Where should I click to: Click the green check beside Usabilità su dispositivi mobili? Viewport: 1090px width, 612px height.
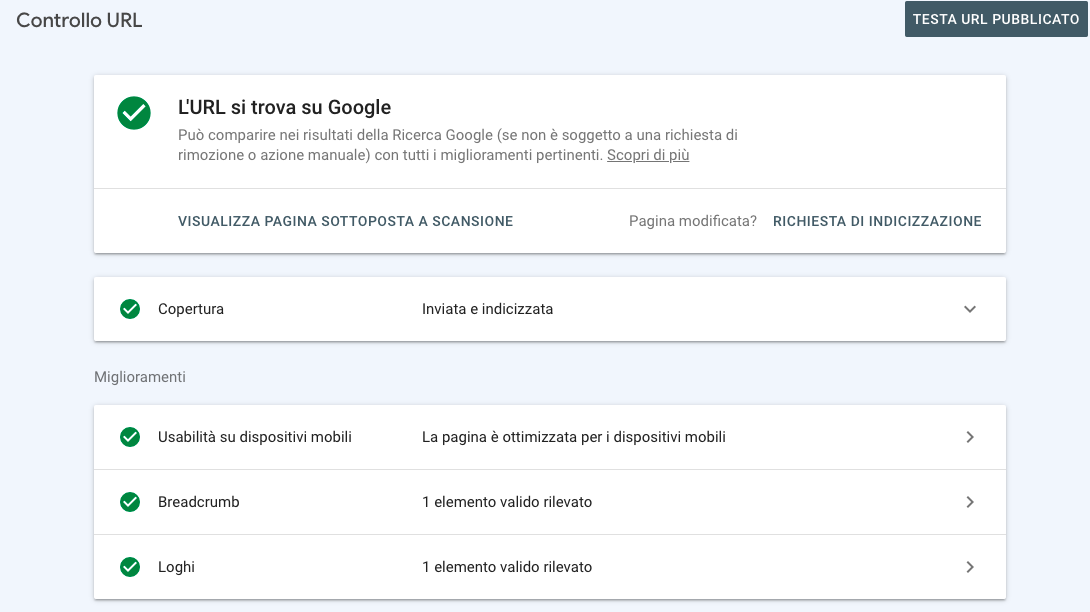tap(130, 437)
